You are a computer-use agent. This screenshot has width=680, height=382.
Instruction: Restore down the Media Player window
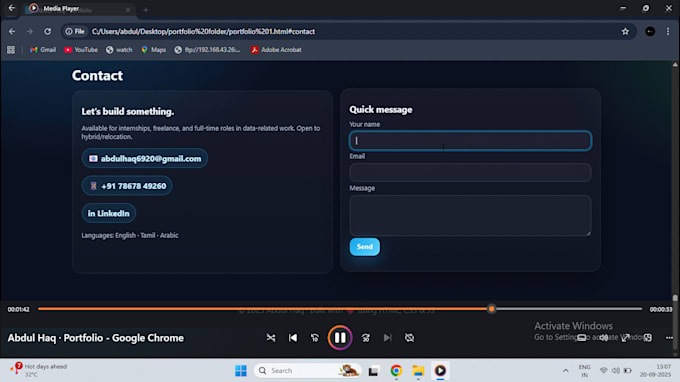click(646, 8)
